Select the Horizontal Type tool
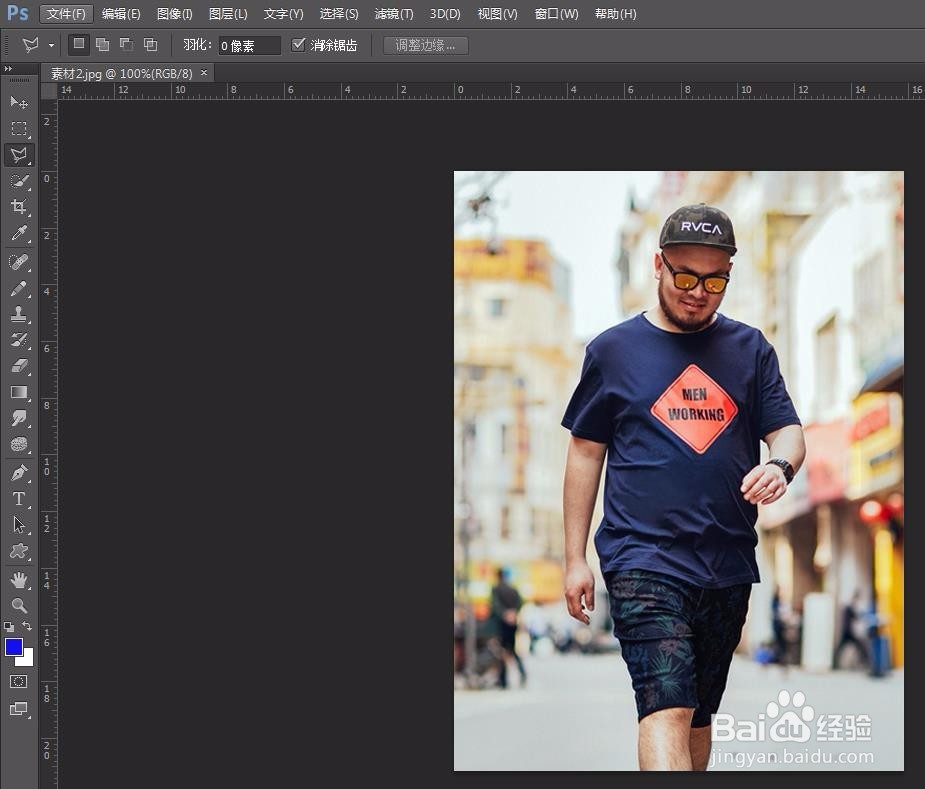 (x=19, y=499)
